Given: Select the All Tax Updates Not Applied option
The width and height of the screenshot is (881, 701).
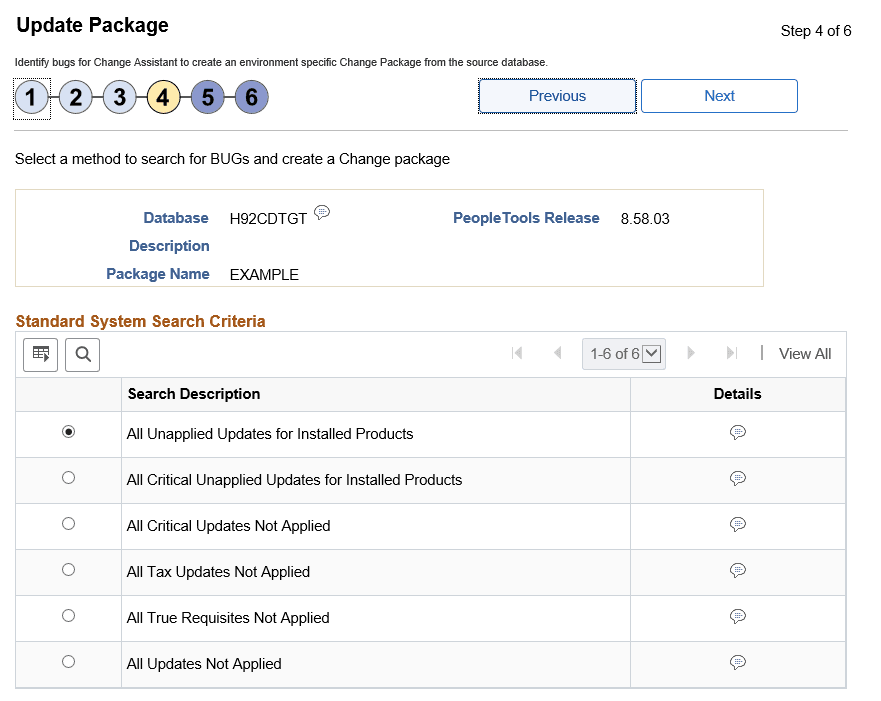Looking at the screenshot, I should click(67, 569).
